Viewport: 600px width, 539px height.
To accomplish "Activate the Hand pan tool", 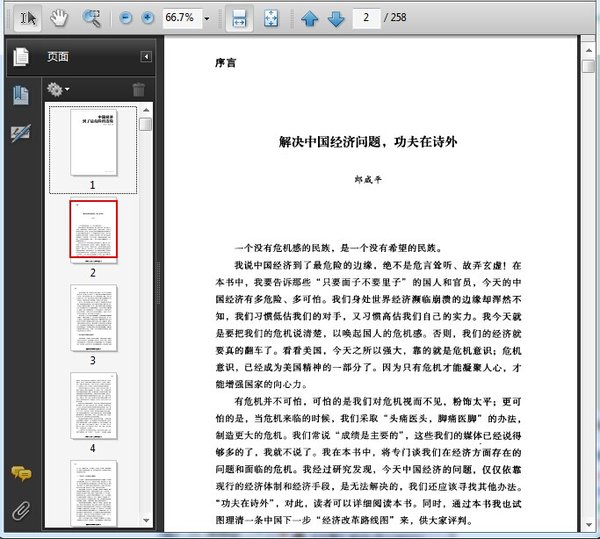I will [60, 18].
